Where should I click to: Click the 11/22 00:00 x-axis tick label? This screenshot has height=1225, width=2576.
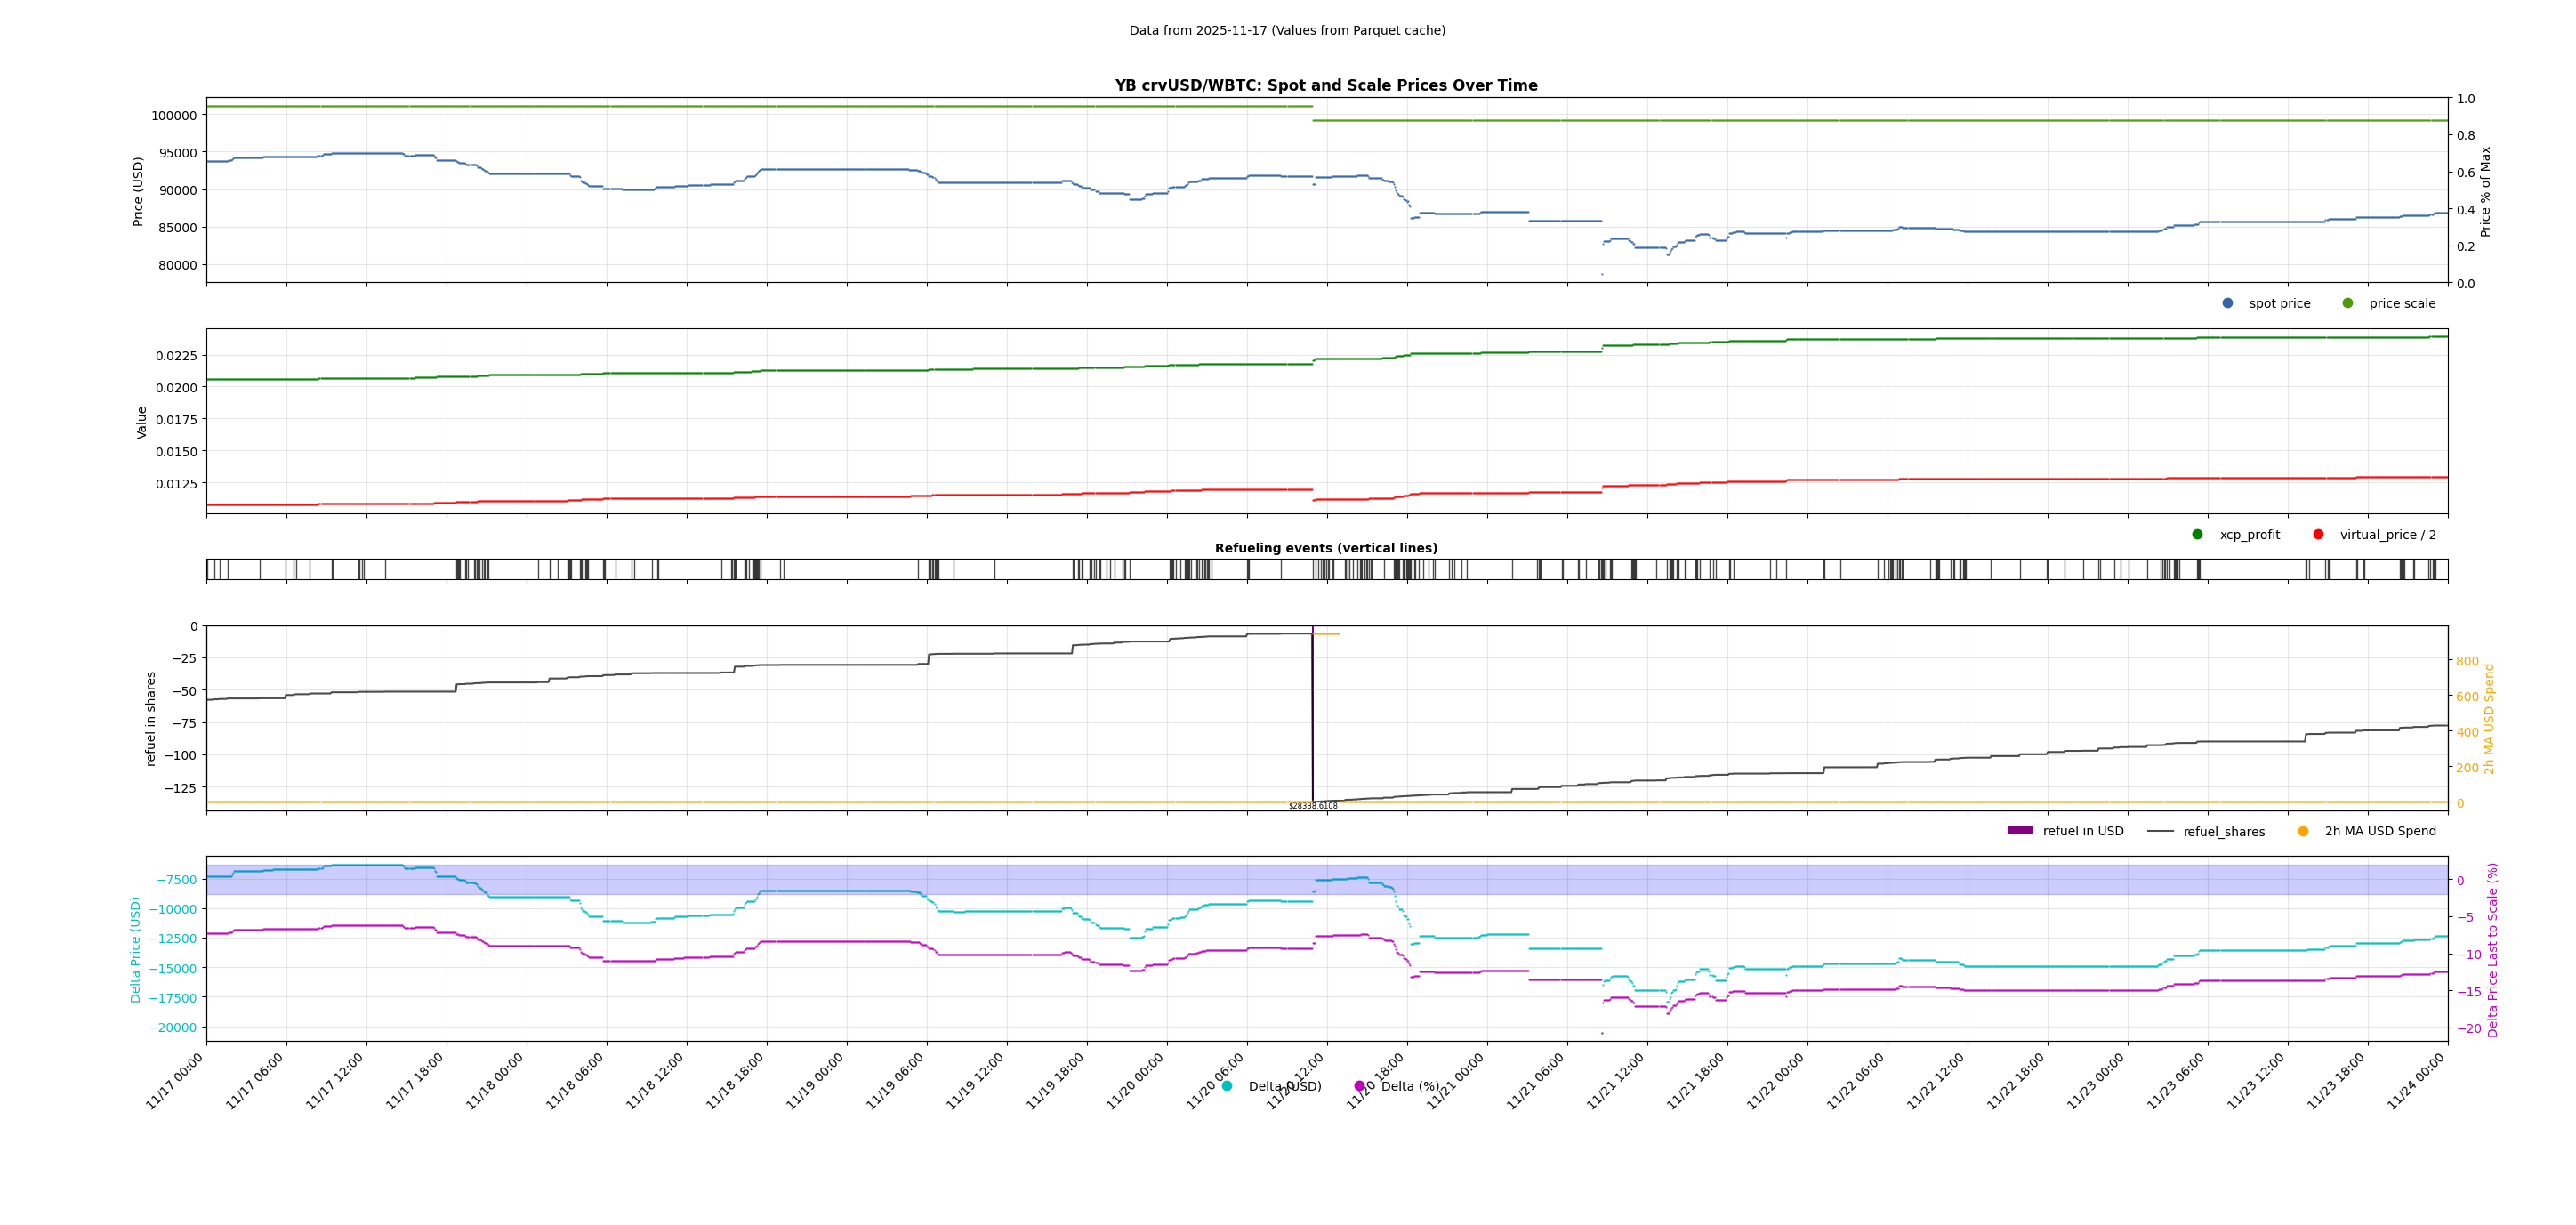pyautogui.click(x=1776, y=1081)
